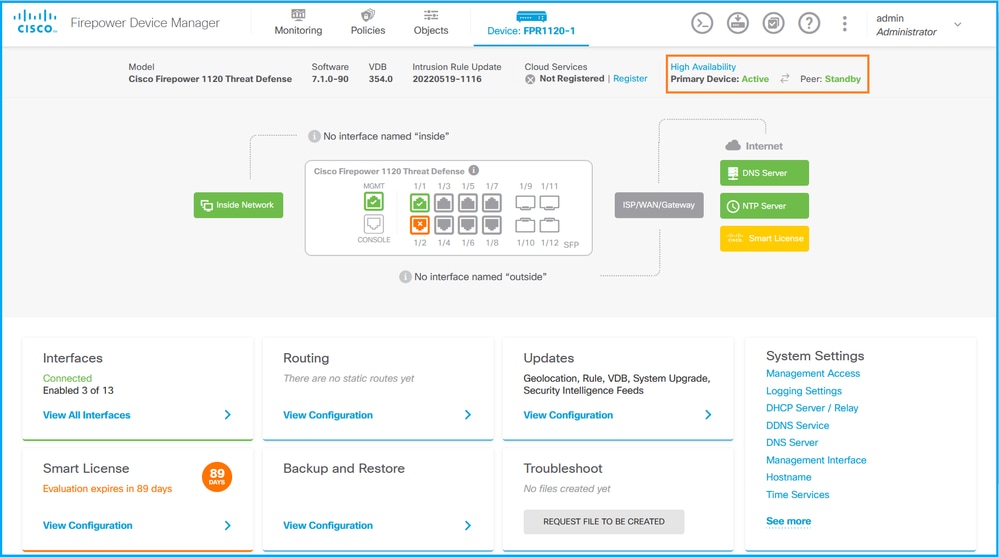This screenshot has height=557, width=999.
Task: Click See more system settings
Action: [789, 521]
